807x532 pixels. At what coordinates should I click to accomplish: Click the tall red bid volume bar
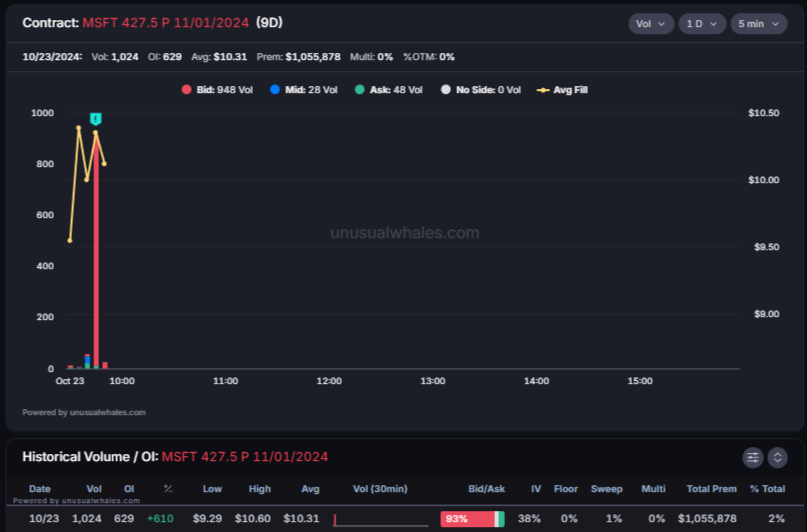tap(96, 252)
